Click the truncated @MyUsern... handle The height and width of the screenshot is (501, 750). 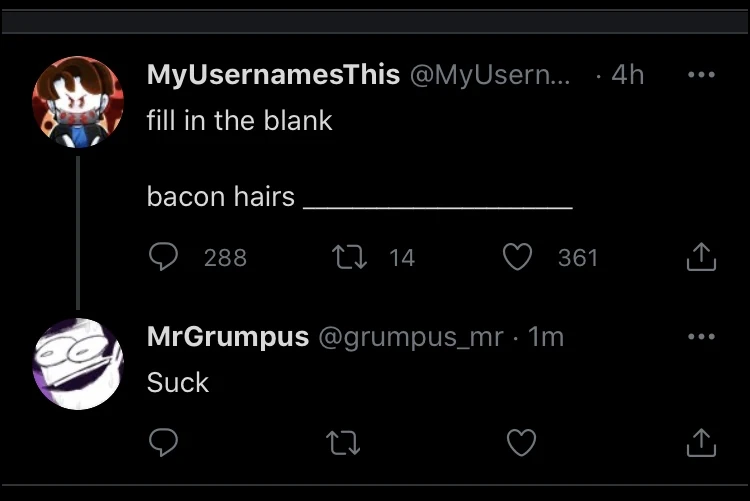pyautogui.click(x=490, y=75)
